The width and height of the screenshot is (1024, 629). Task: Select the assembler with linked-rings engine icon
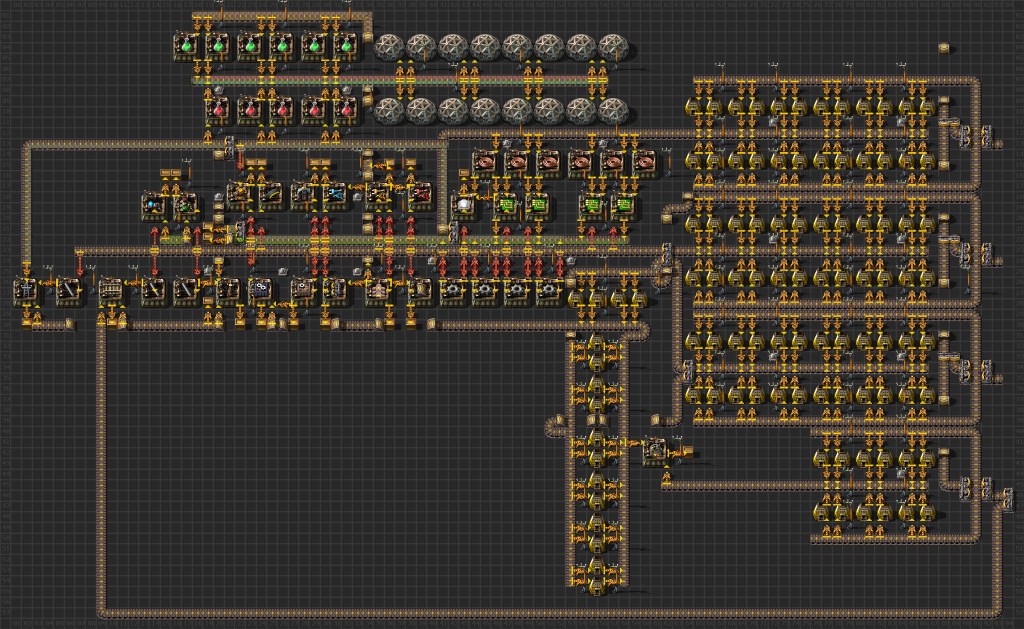coord(259,291)
